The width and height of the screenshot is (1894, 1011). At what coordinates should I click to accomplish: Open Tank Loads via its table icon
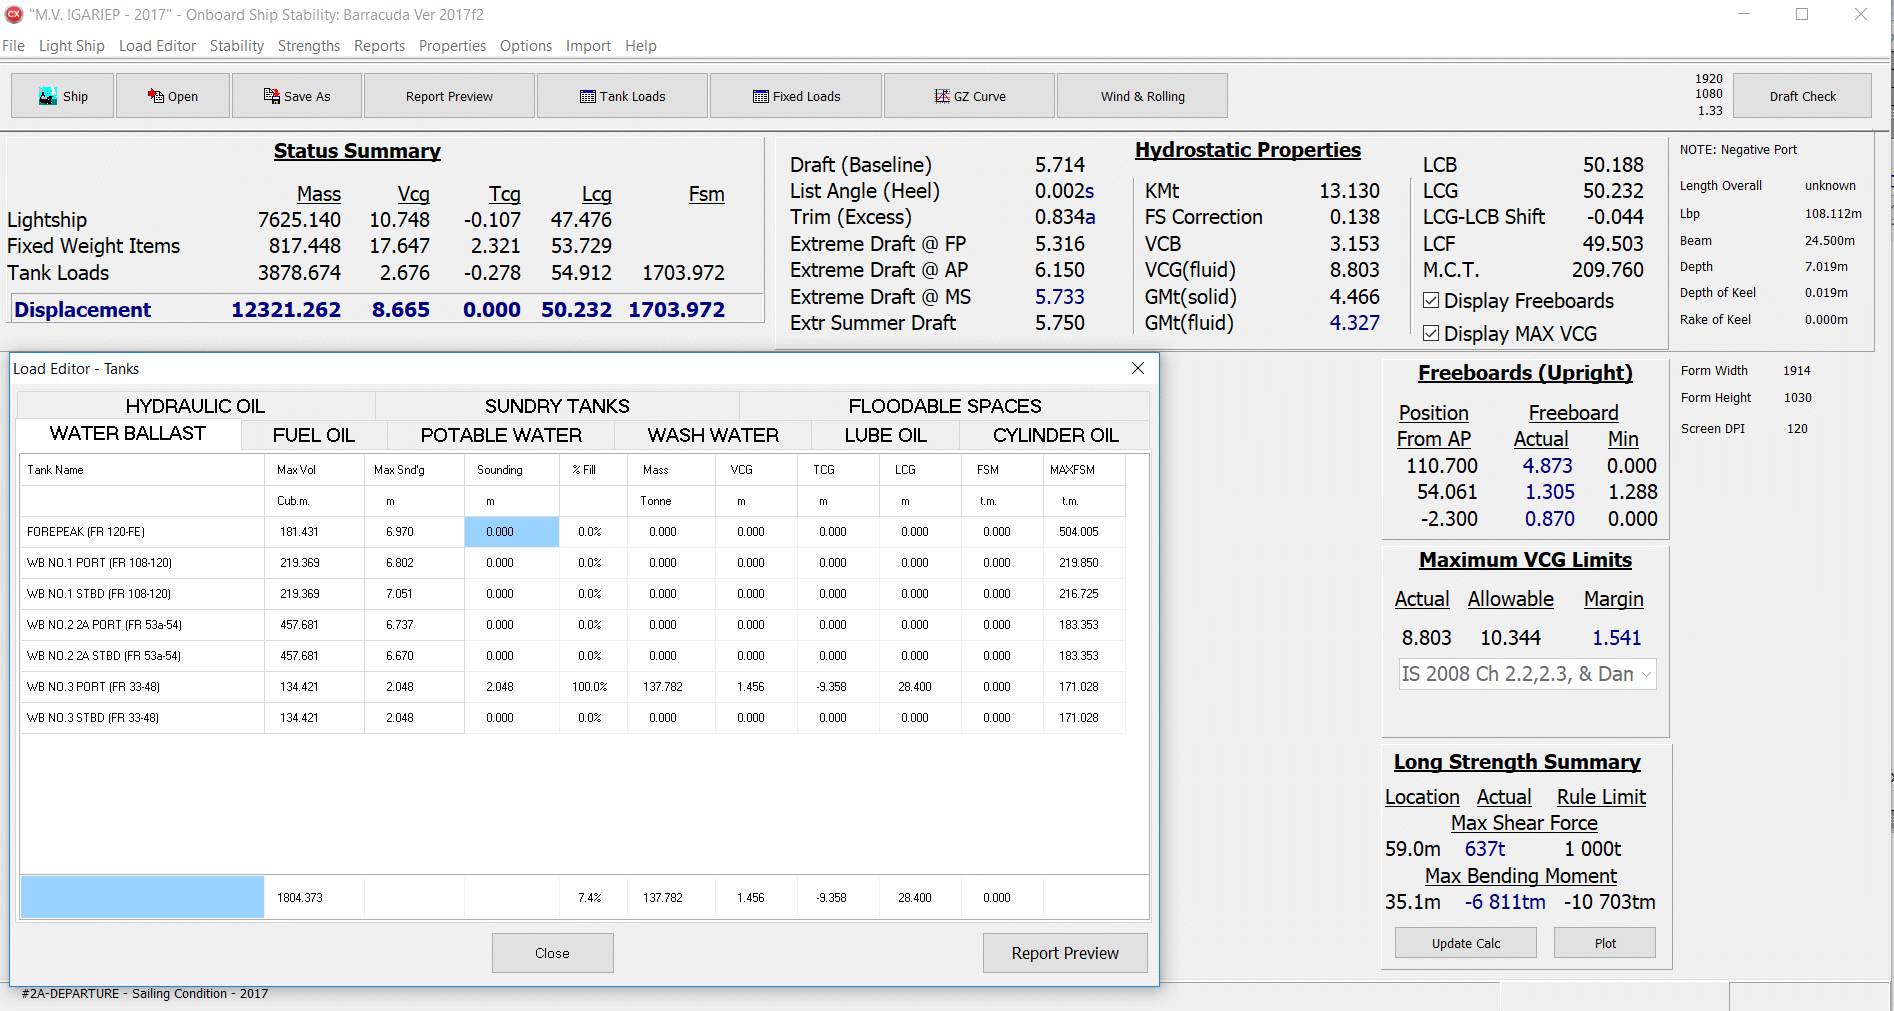pyautogui.click(x=587, y=96)
